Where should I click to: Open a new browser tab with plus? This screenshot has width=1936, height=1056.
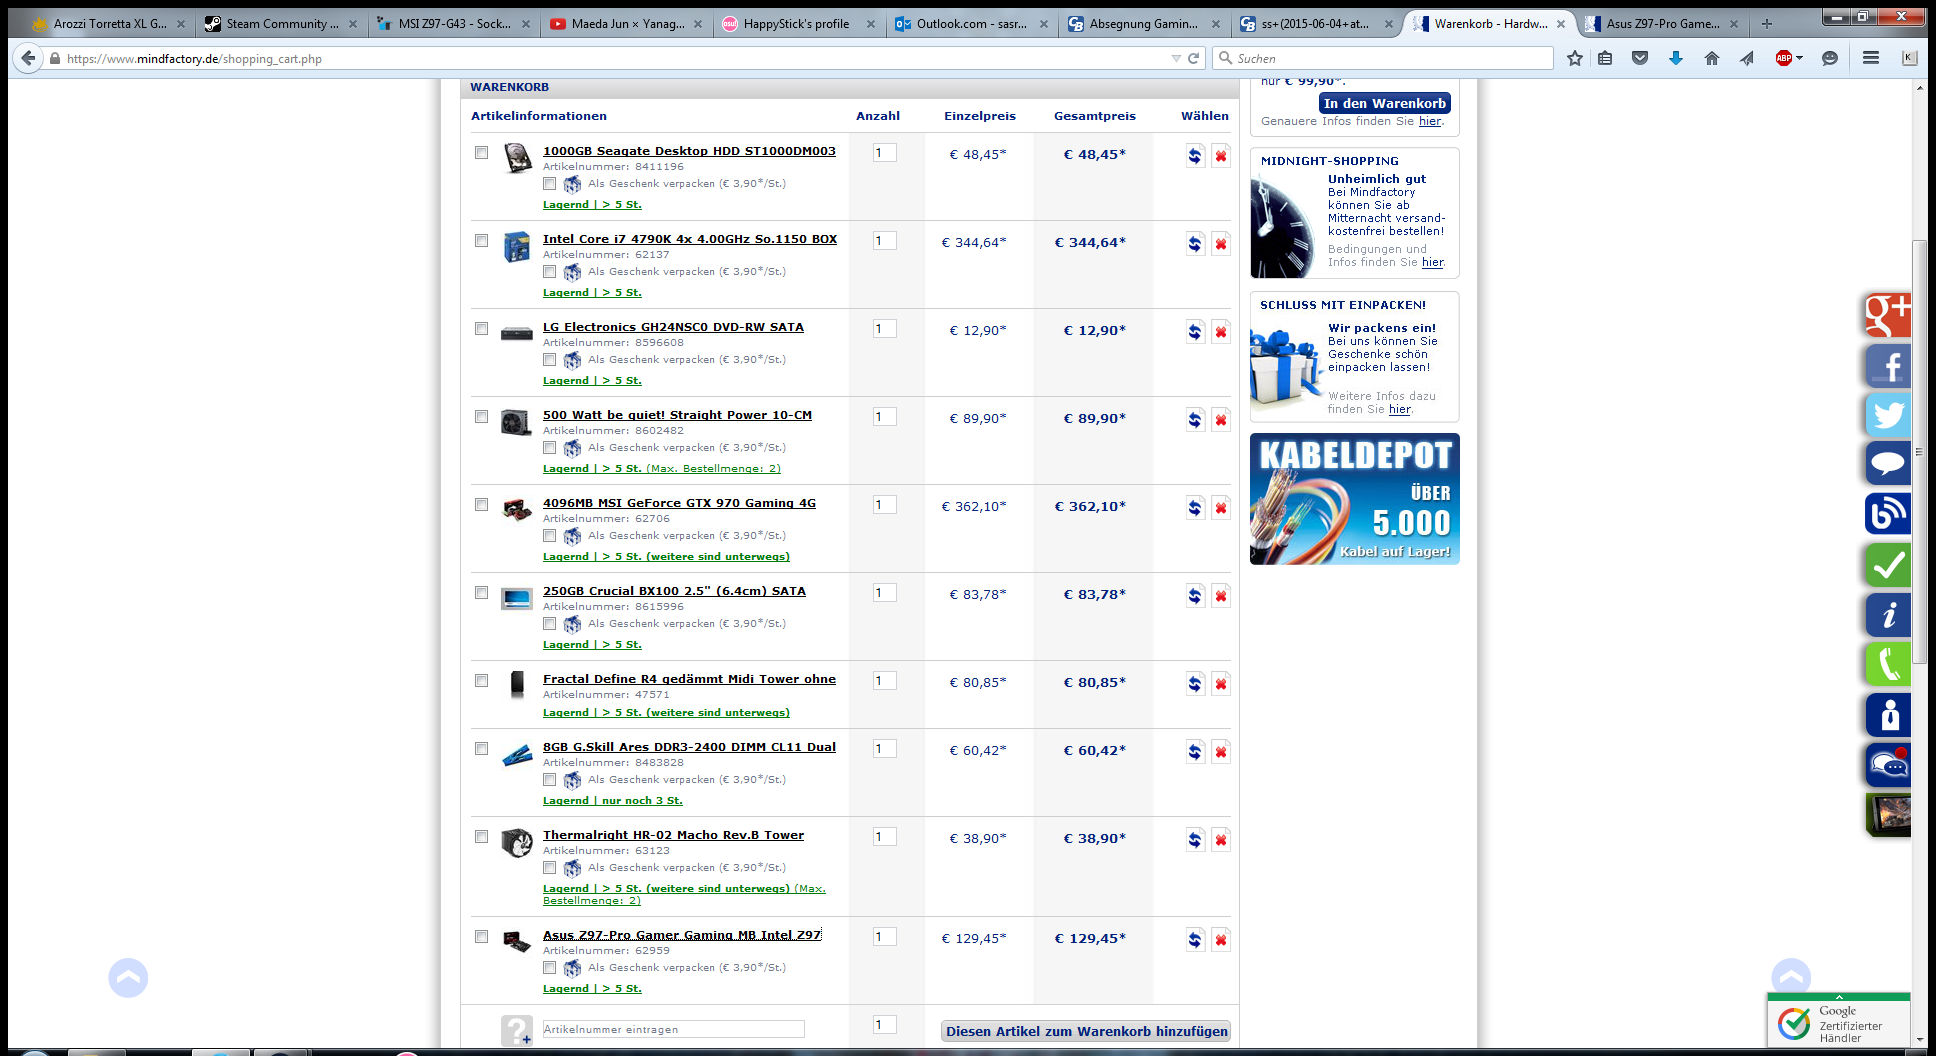point(1767,24)
